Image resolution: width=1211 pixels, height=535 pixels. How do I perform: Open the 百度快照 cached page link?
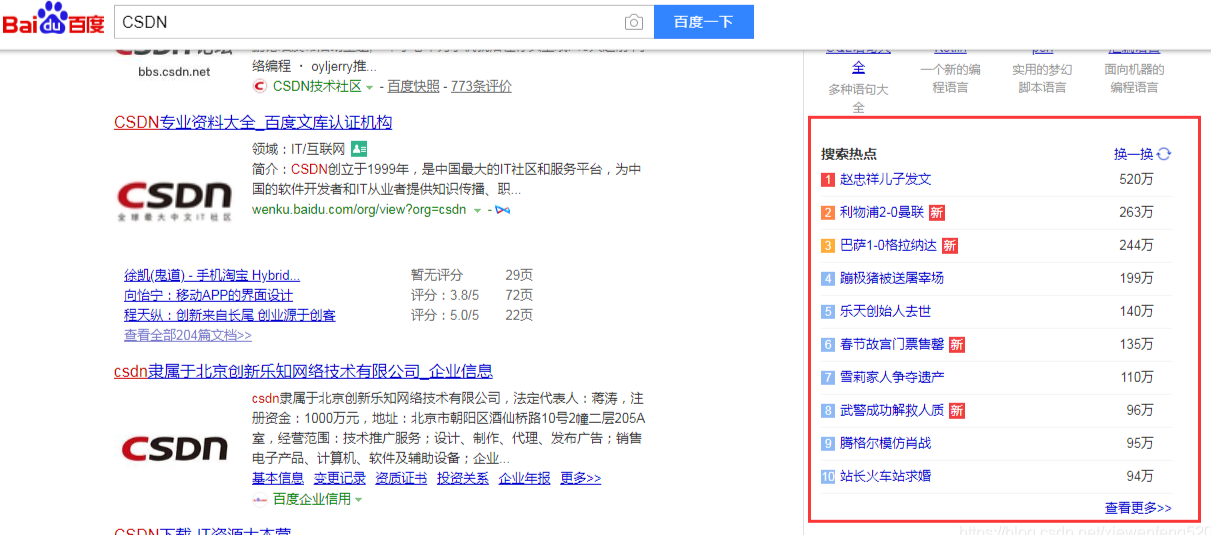point(413,87)
